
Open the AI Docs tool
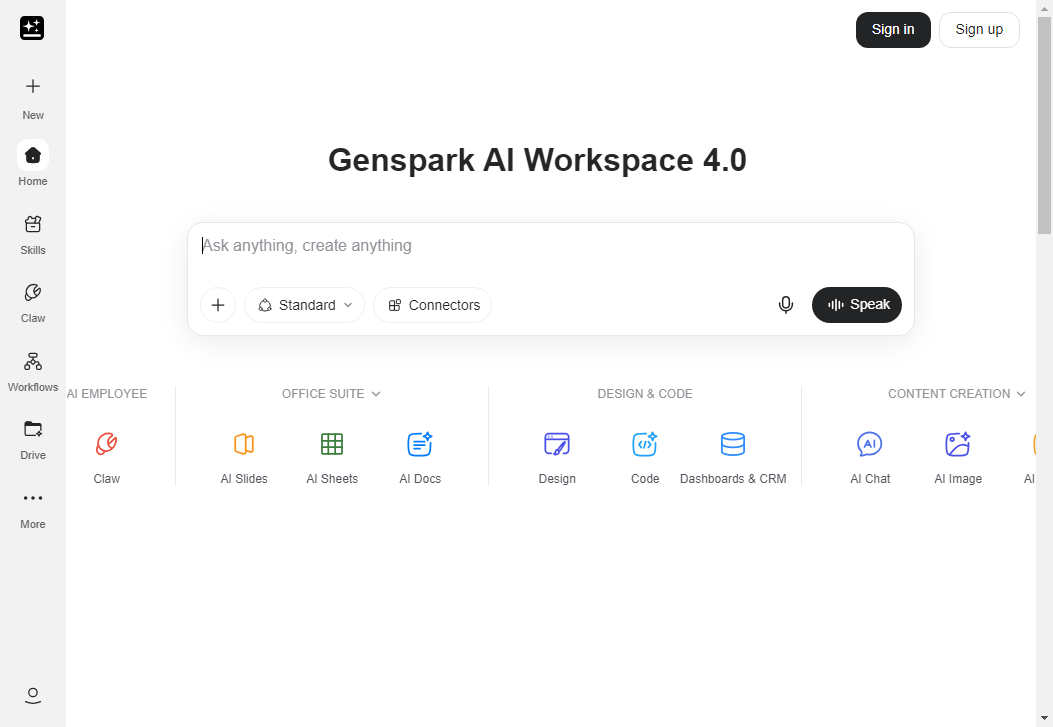pyautogui.click(x=420, y=458)
